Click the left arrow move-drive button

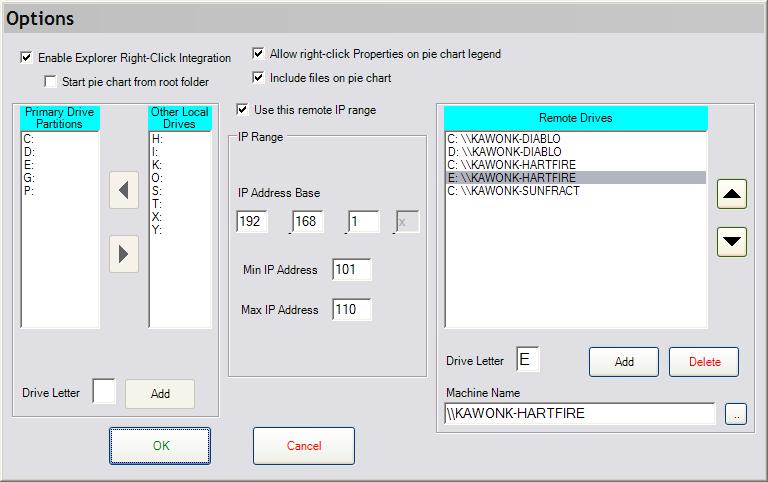[x=124, y=190]
